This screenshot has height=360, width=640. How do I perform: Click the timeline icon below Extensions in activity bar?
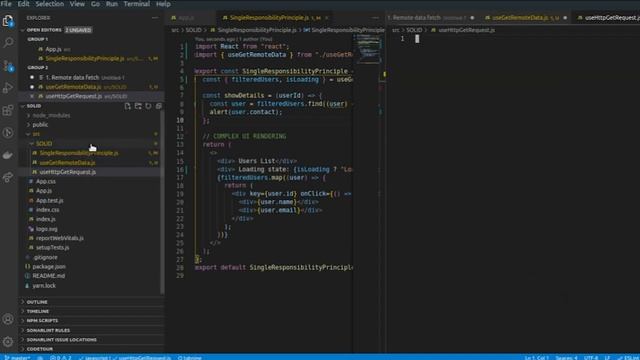pos(8,133)
